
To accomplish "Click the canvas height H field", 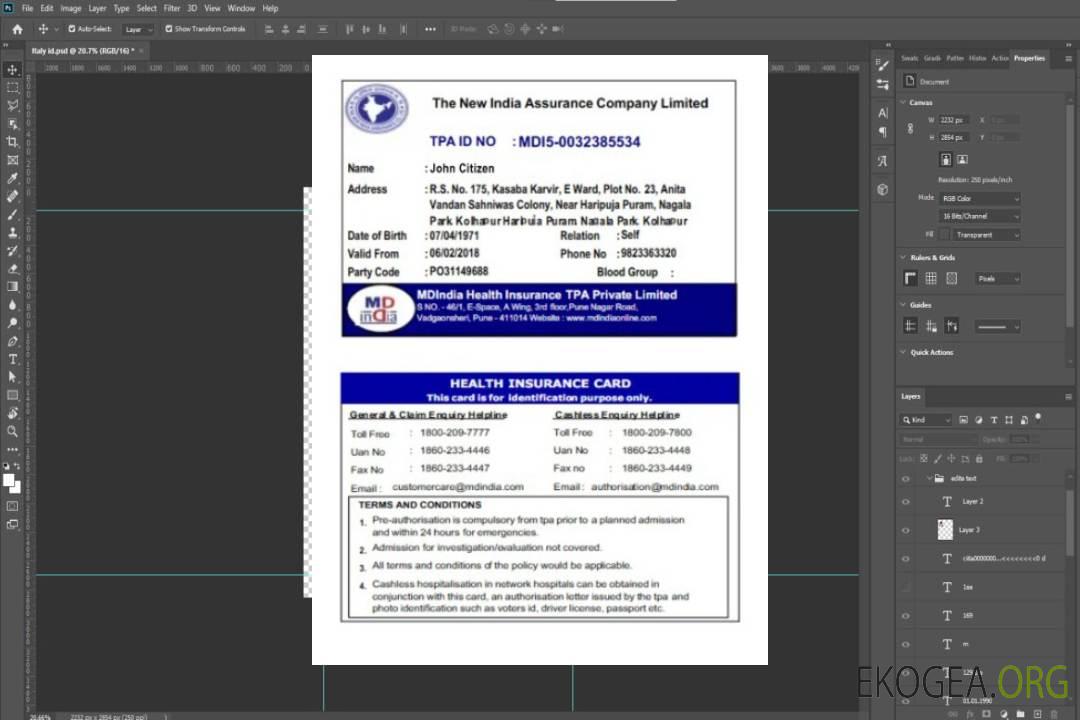I will click(954, 138).
